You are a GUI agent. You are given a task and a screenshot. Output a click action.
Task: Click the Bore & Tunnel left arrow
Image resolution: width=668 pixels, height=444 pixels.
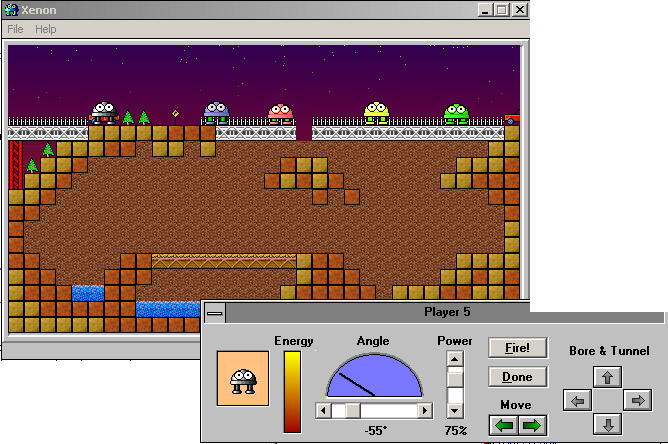577,401
